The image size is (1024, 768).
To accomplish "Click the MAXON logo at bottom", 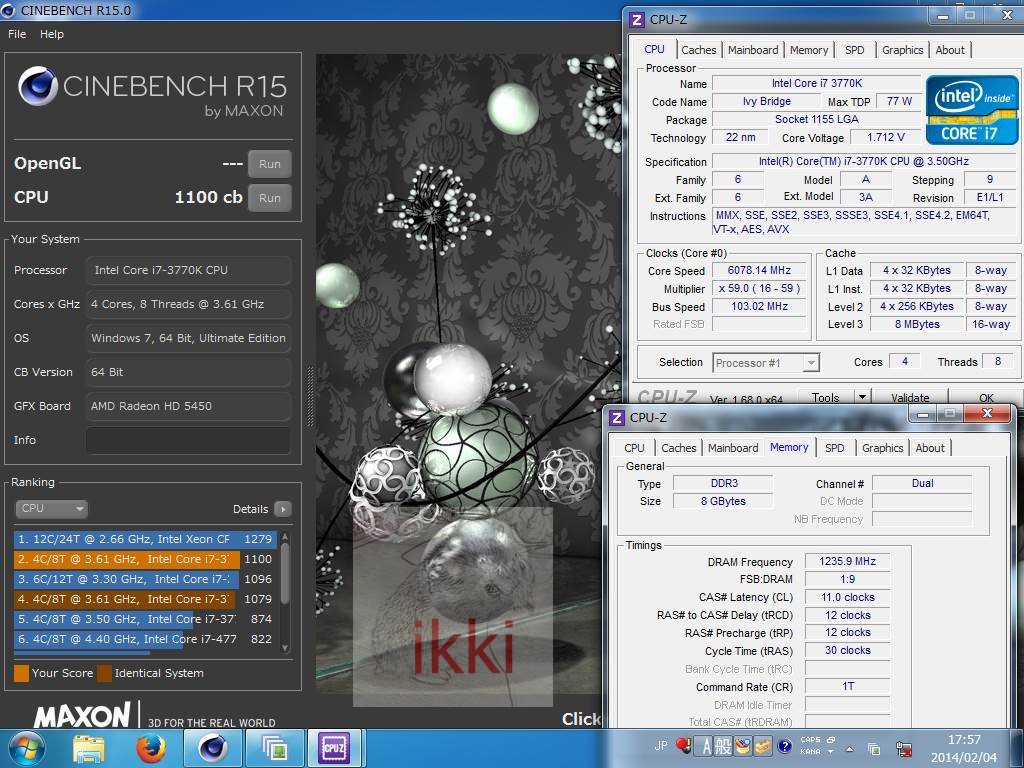I will 82,715.
